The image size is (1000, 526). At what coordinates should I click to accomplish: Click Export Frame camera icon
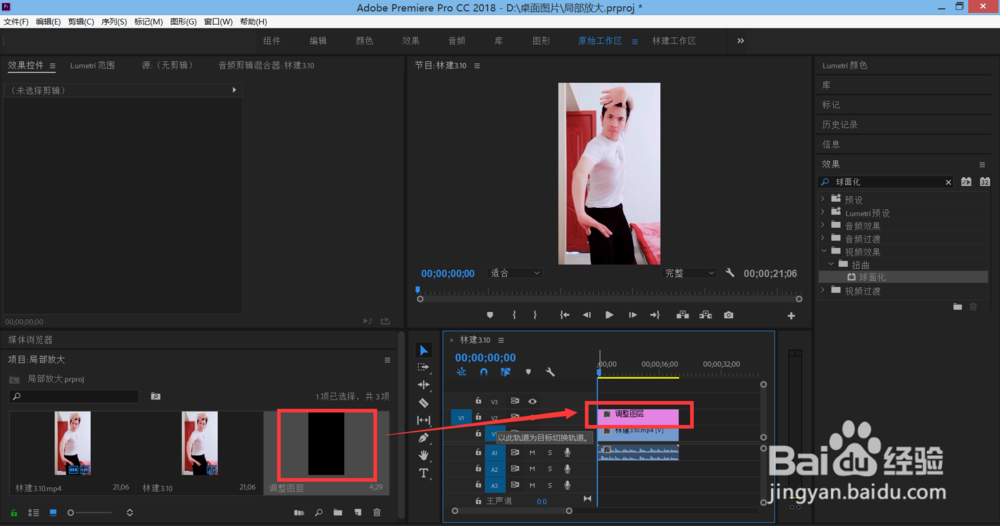tap(728, 315)
